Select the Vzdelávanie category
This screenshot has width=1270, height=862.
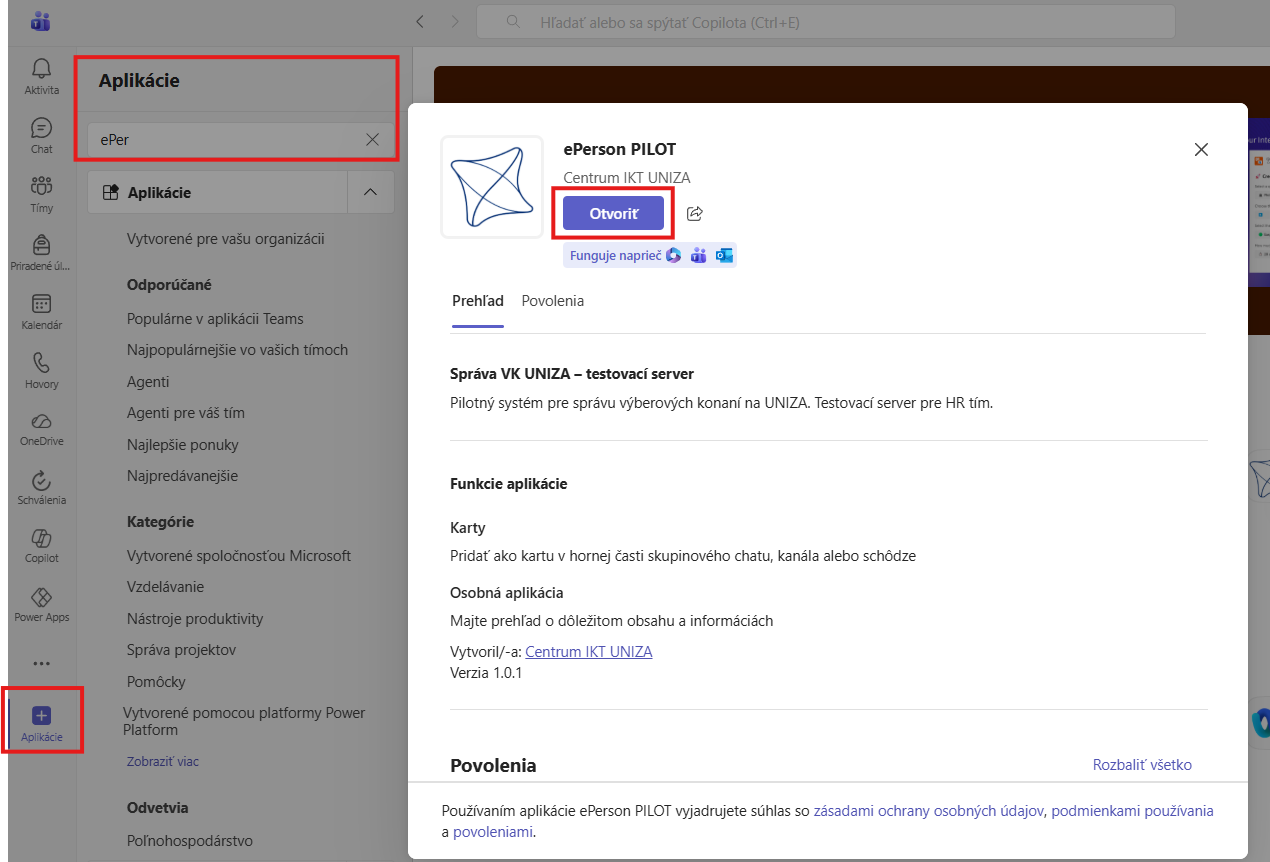pyautogui.click(x=166, y=587)
